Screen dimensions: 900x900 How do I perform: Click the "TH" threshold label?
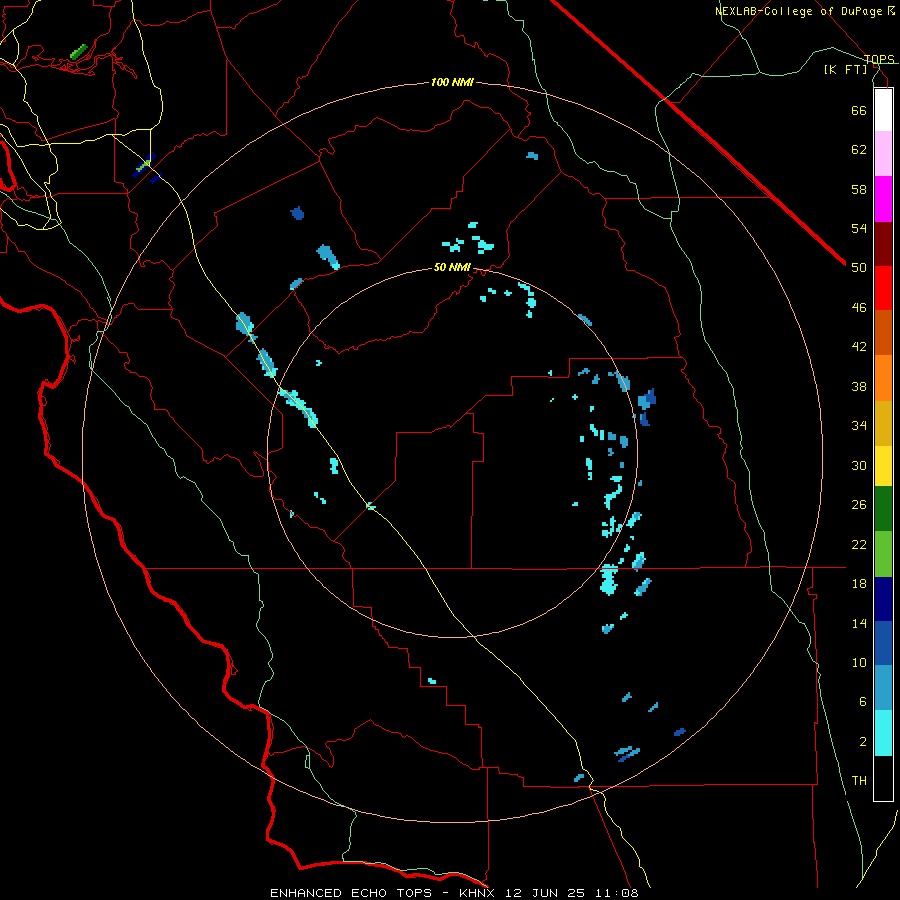click(859, 781)
